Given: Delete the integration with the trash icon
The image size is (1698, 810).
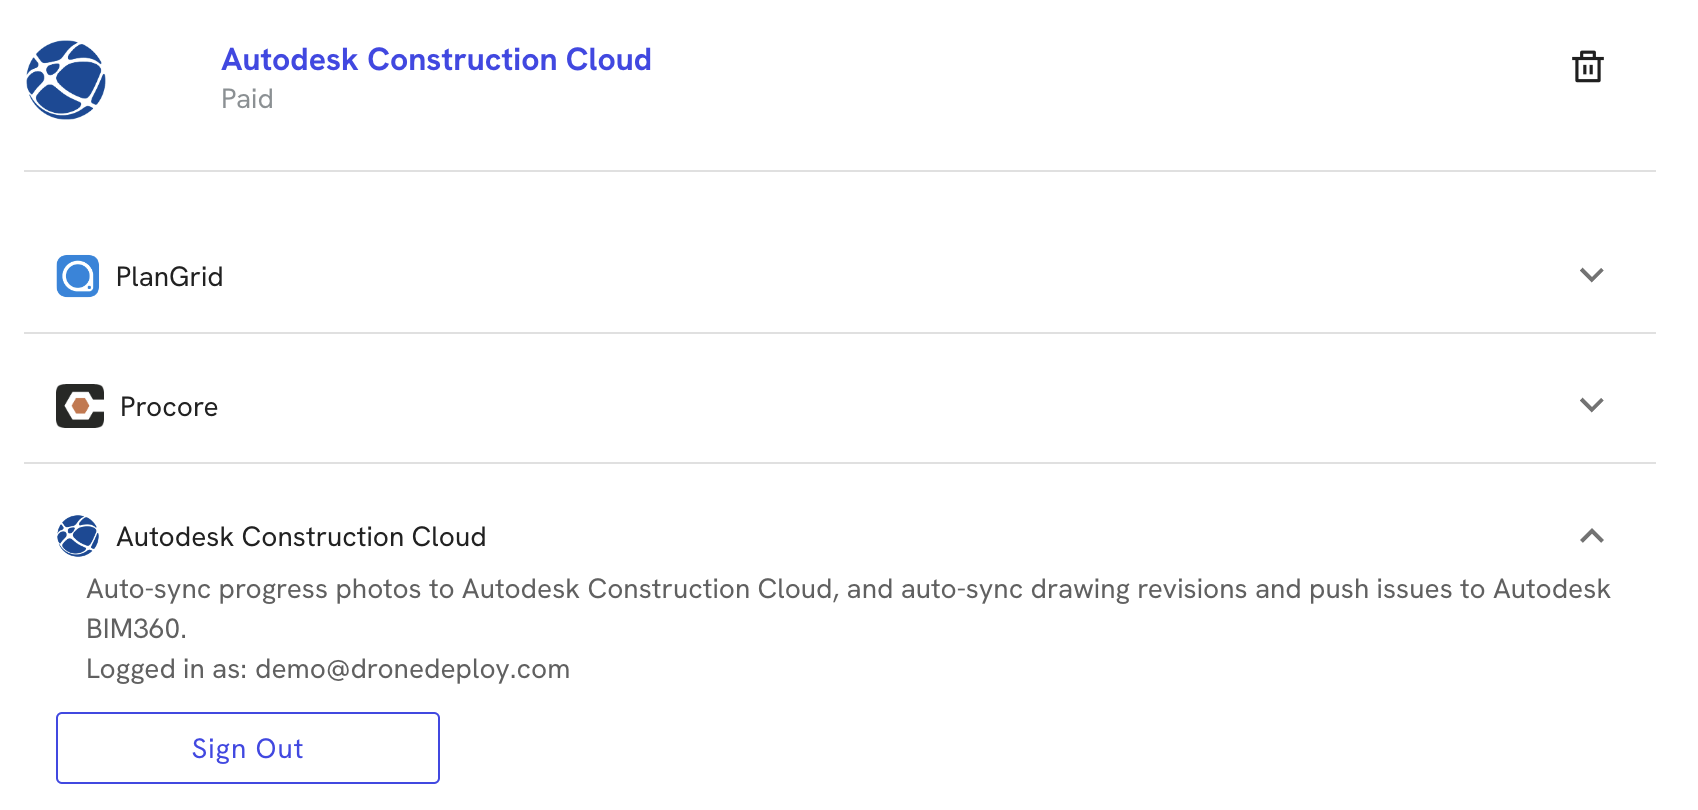Looking at the screenshot, I should click(x=1587, y=67).
